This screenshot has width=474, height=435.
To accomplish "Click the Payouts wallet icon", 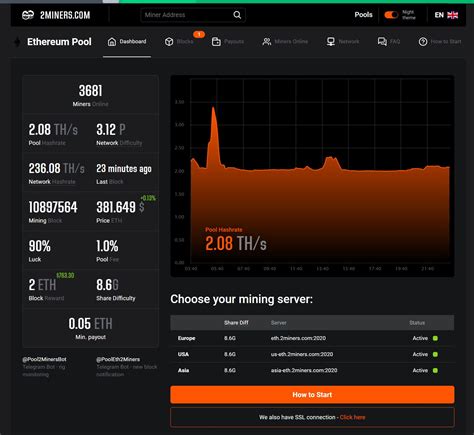I will pyautogui.click(x=216, y=42).
